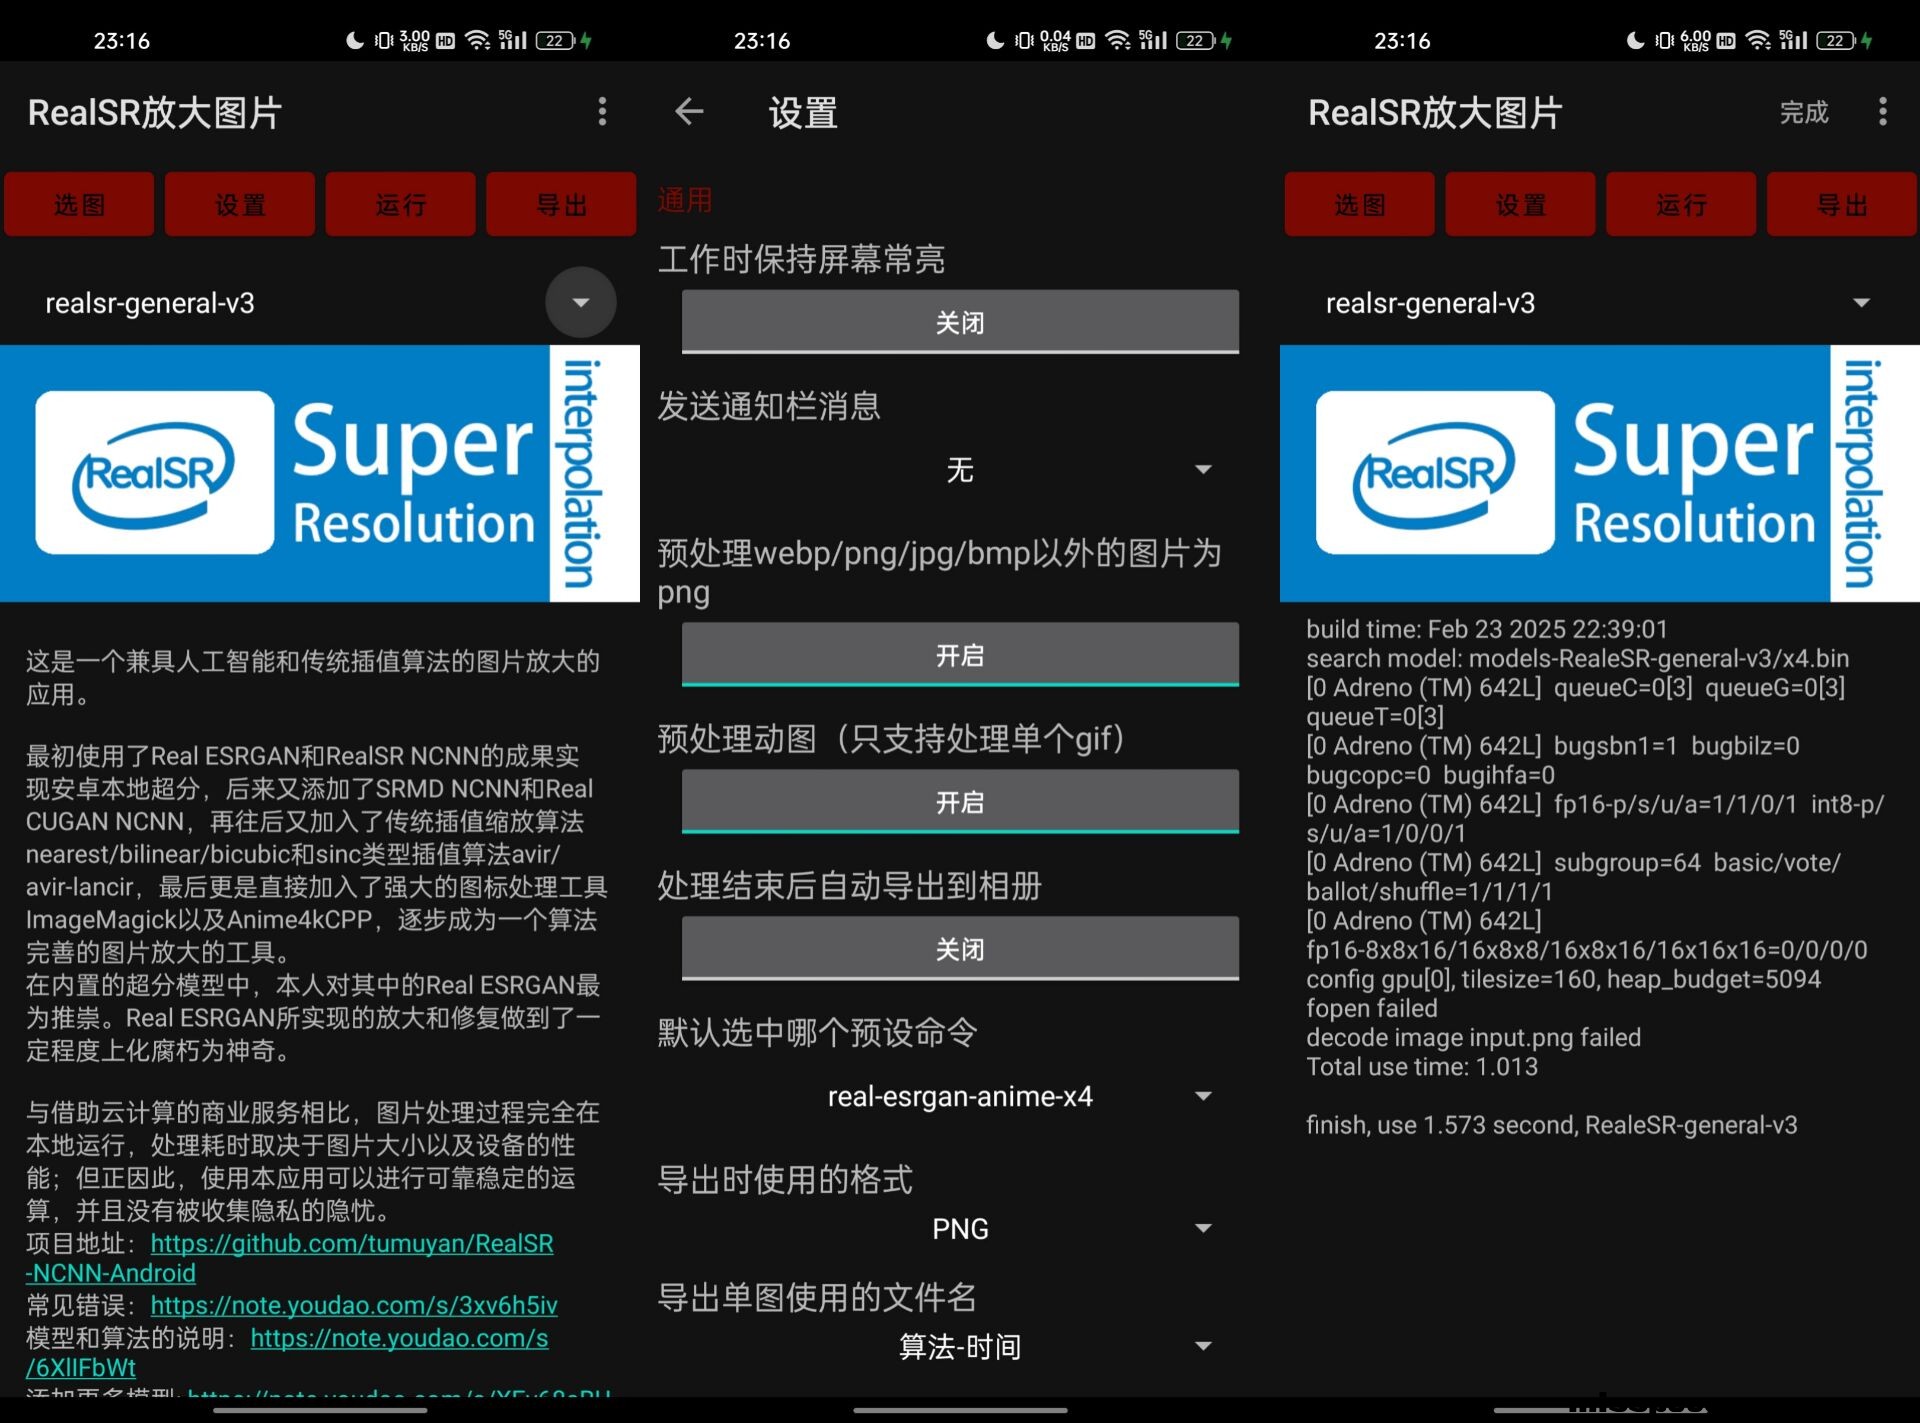Toggle 处理结束后自动导出到相册 关闭 switch
The width and height of the screenshot is (1920, 1423).
[x=960, y=948]
